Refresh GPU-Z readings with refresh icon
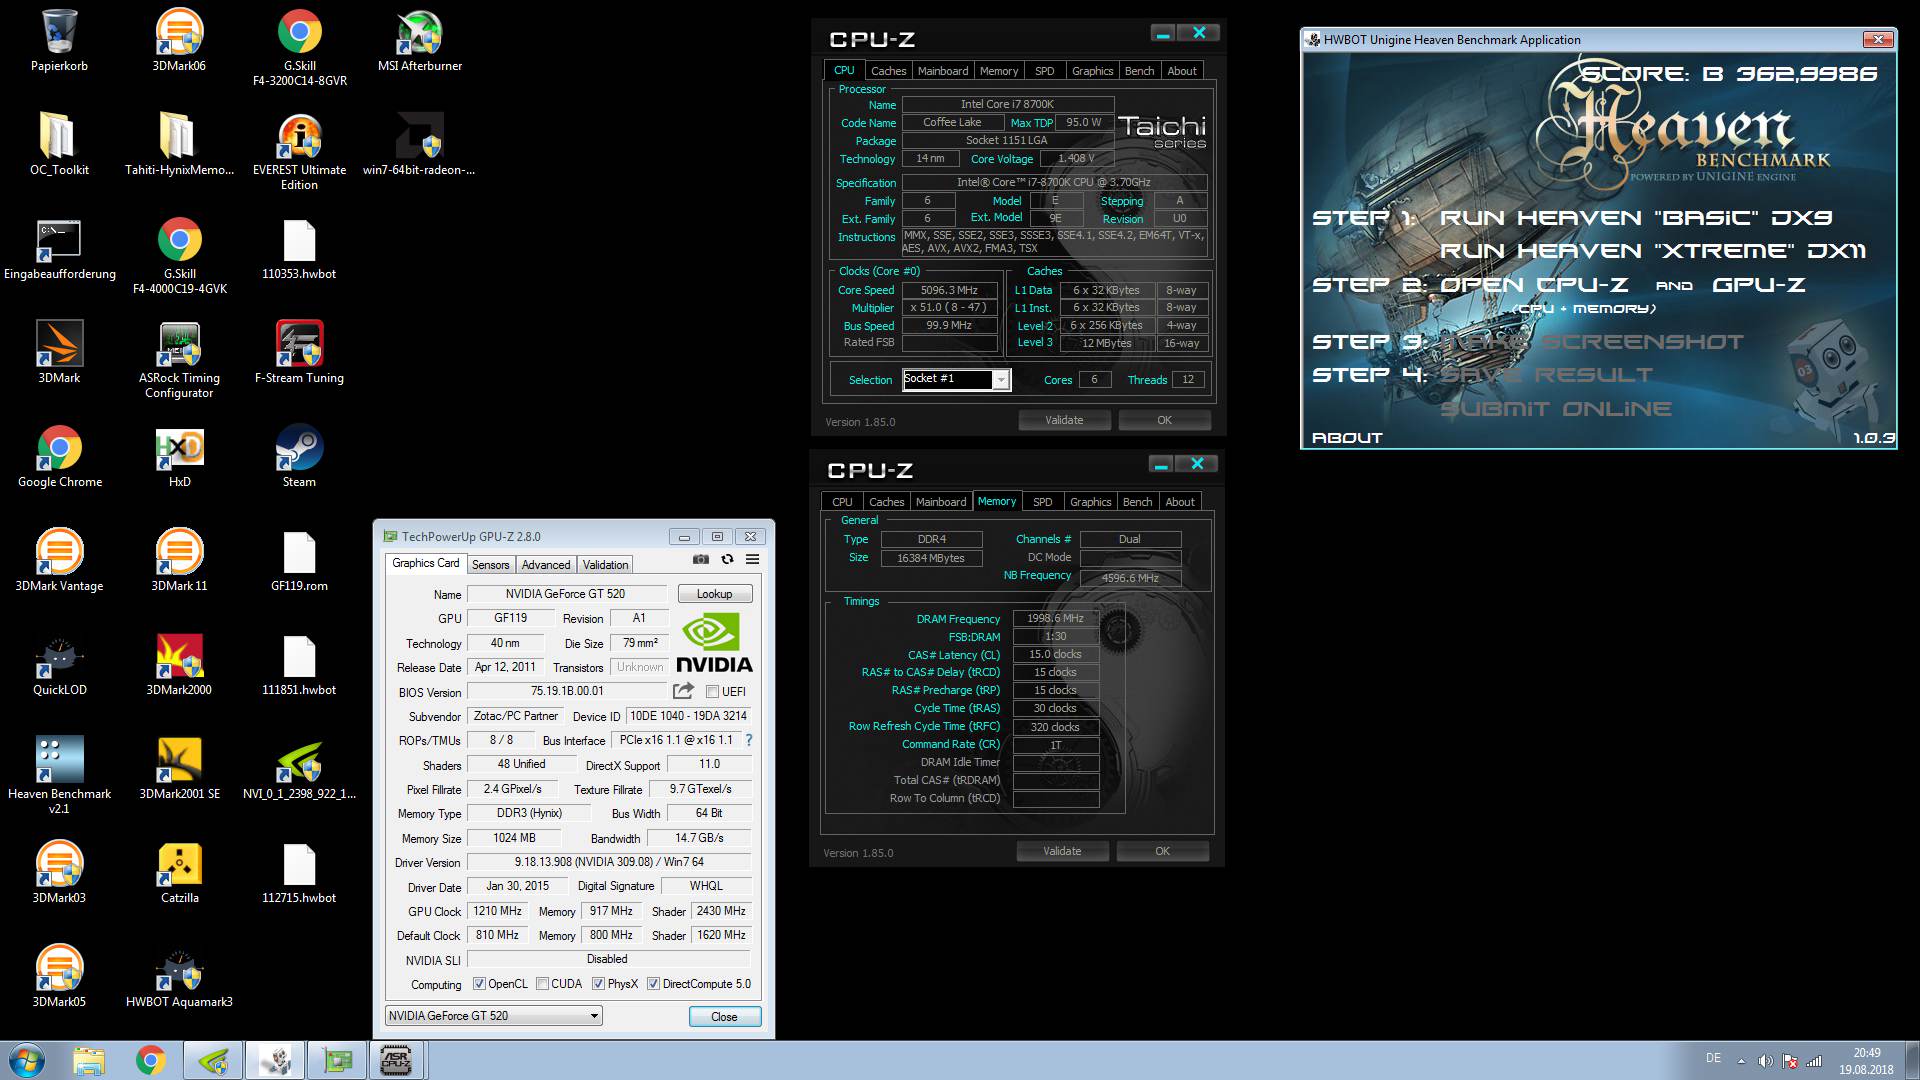1920x1080 pixels. coord(727,559)
